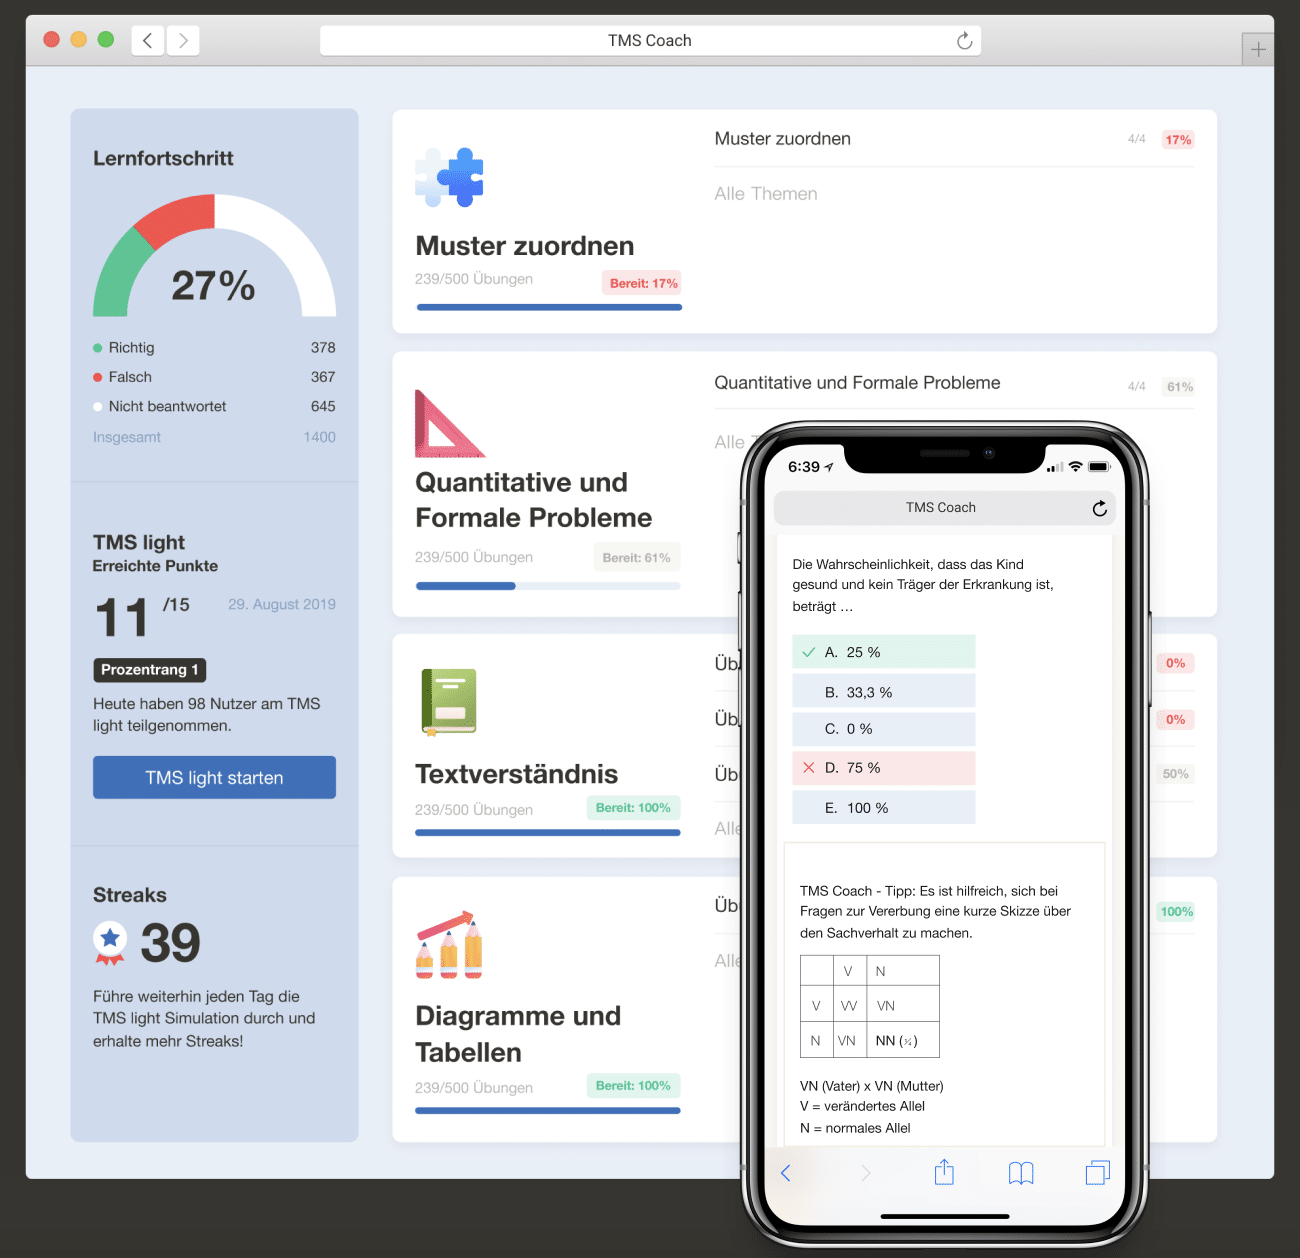
Task: Click the Insgesamt 1400 row
Action: 214,437
